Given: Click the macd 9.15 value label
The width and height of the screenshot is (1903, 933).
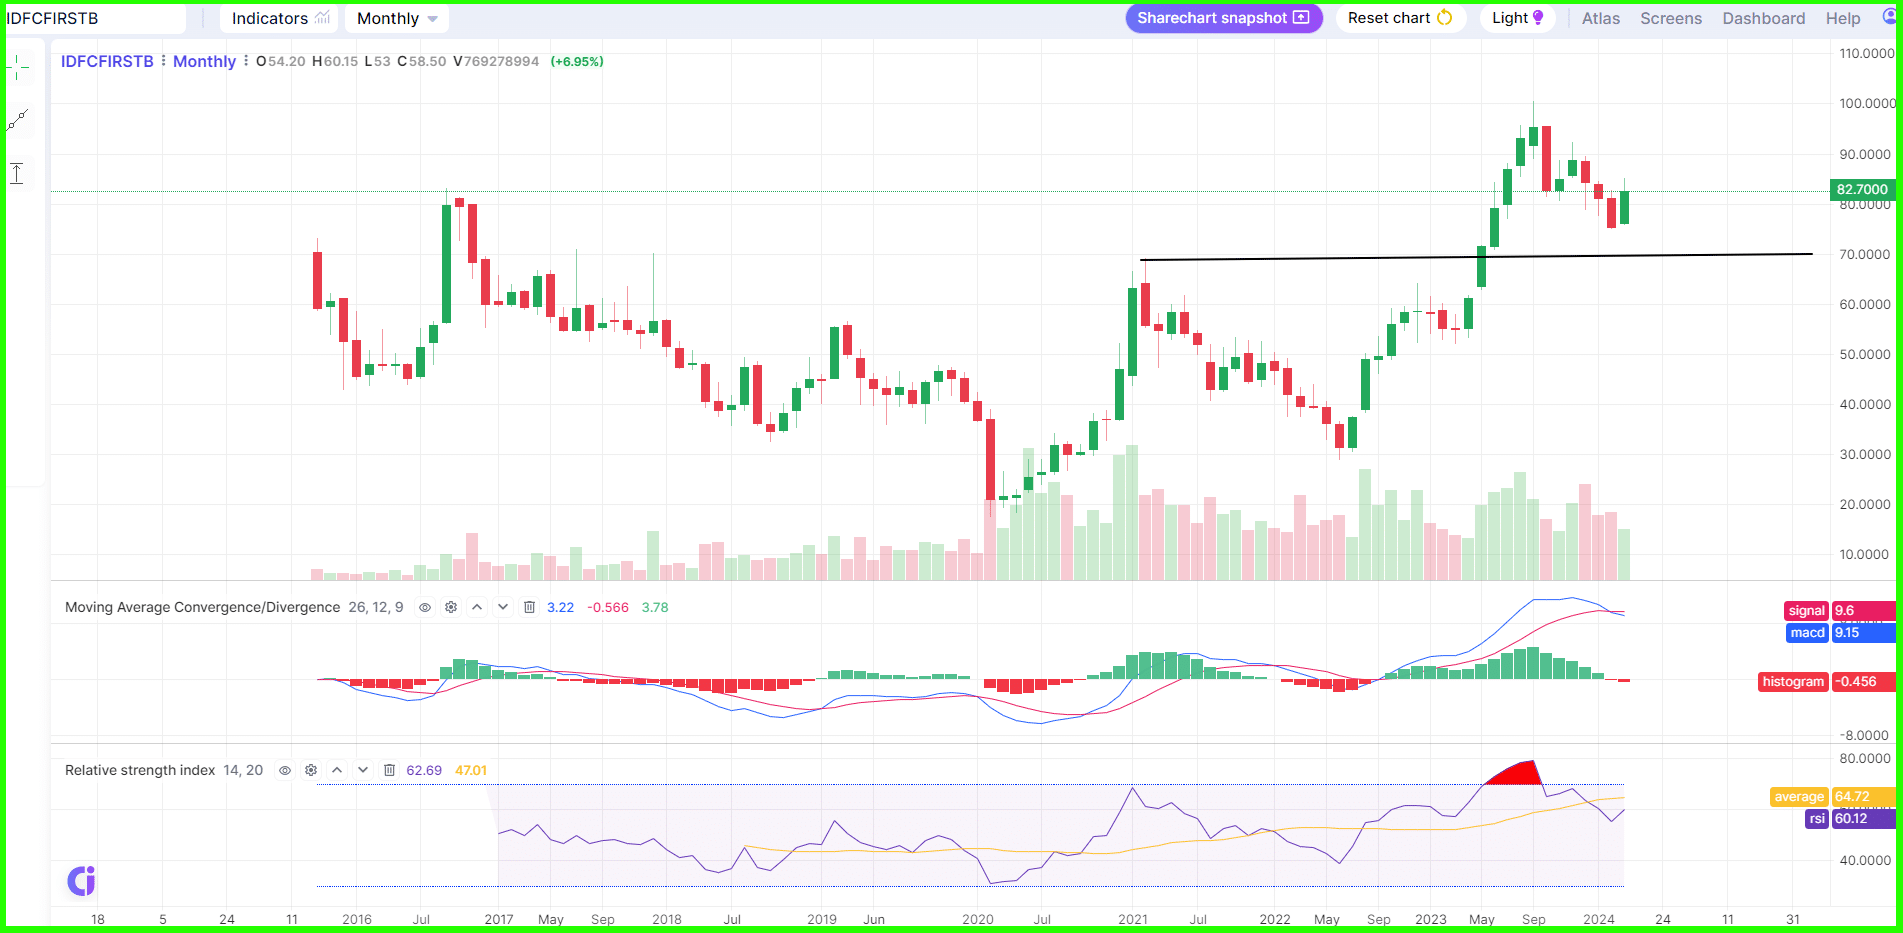Looking at the screenshot, I should pyautogui.click(x=1840, y=633).
